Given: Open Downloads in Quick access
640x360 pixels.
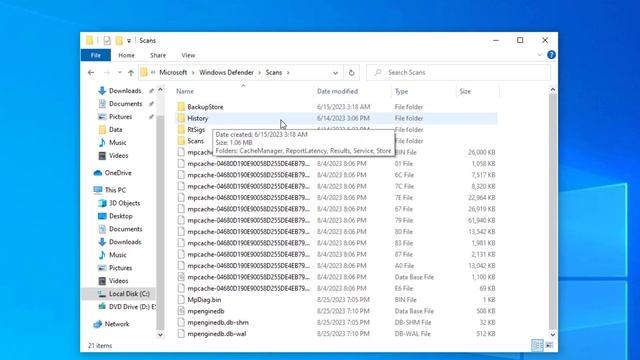Looking at the screenshot, I should coord(124,91).
